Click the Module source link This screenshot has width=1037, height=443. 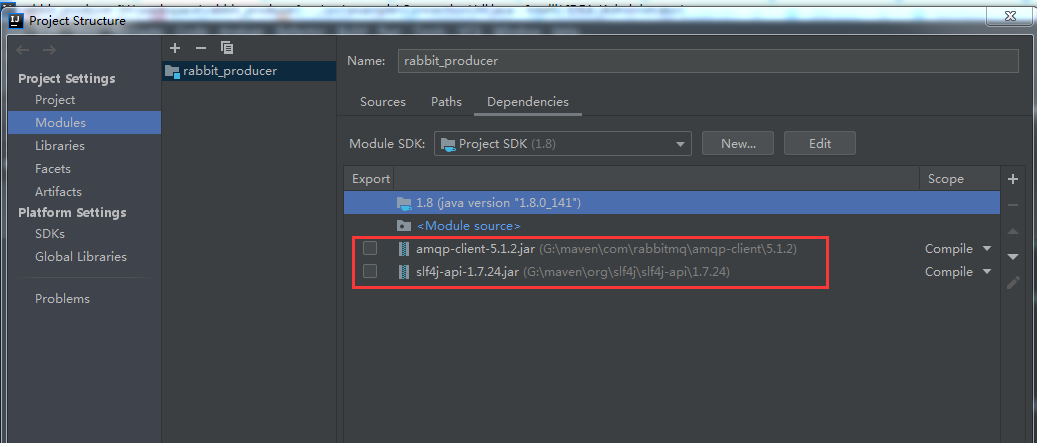tap(468, 225)
